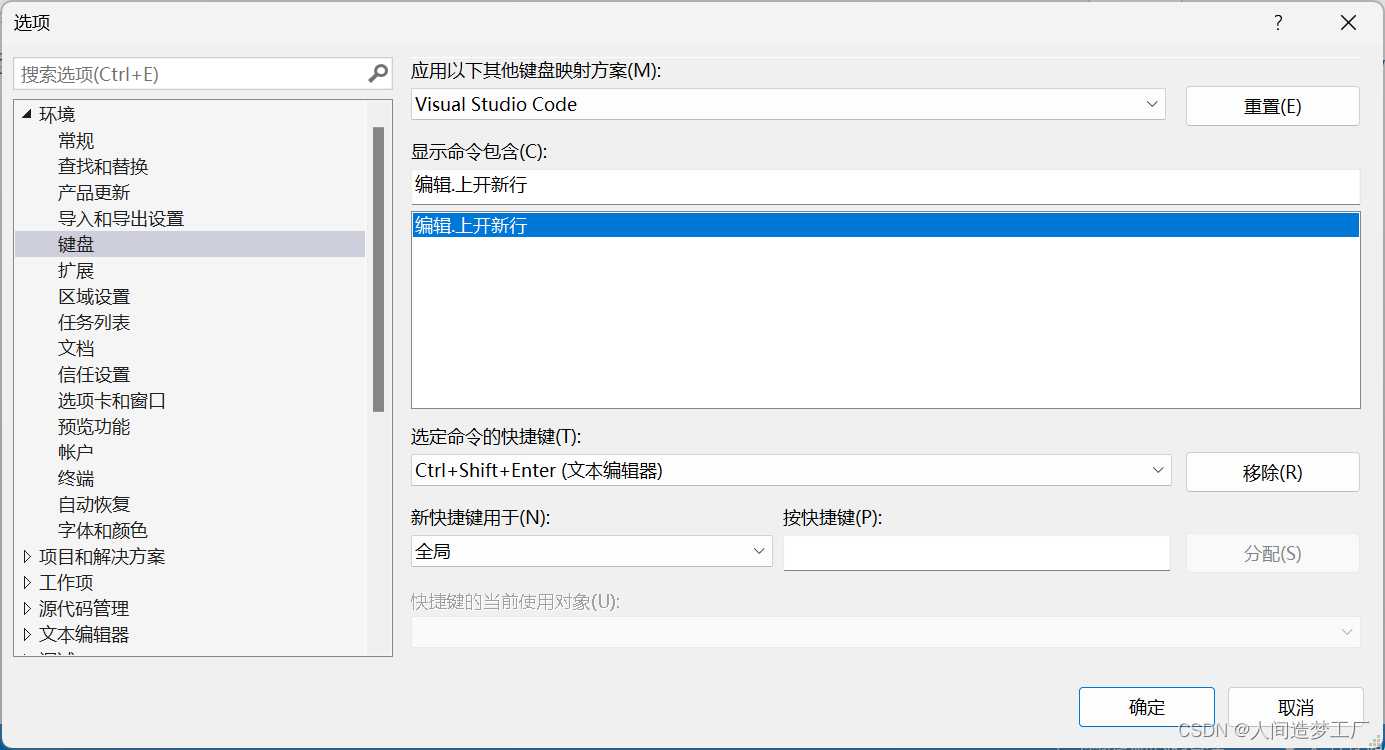The height and width of the screenshot is (750, 1385).
Task: Click the options tree vertical scrollbar
Action: click(x=378, y=270)
